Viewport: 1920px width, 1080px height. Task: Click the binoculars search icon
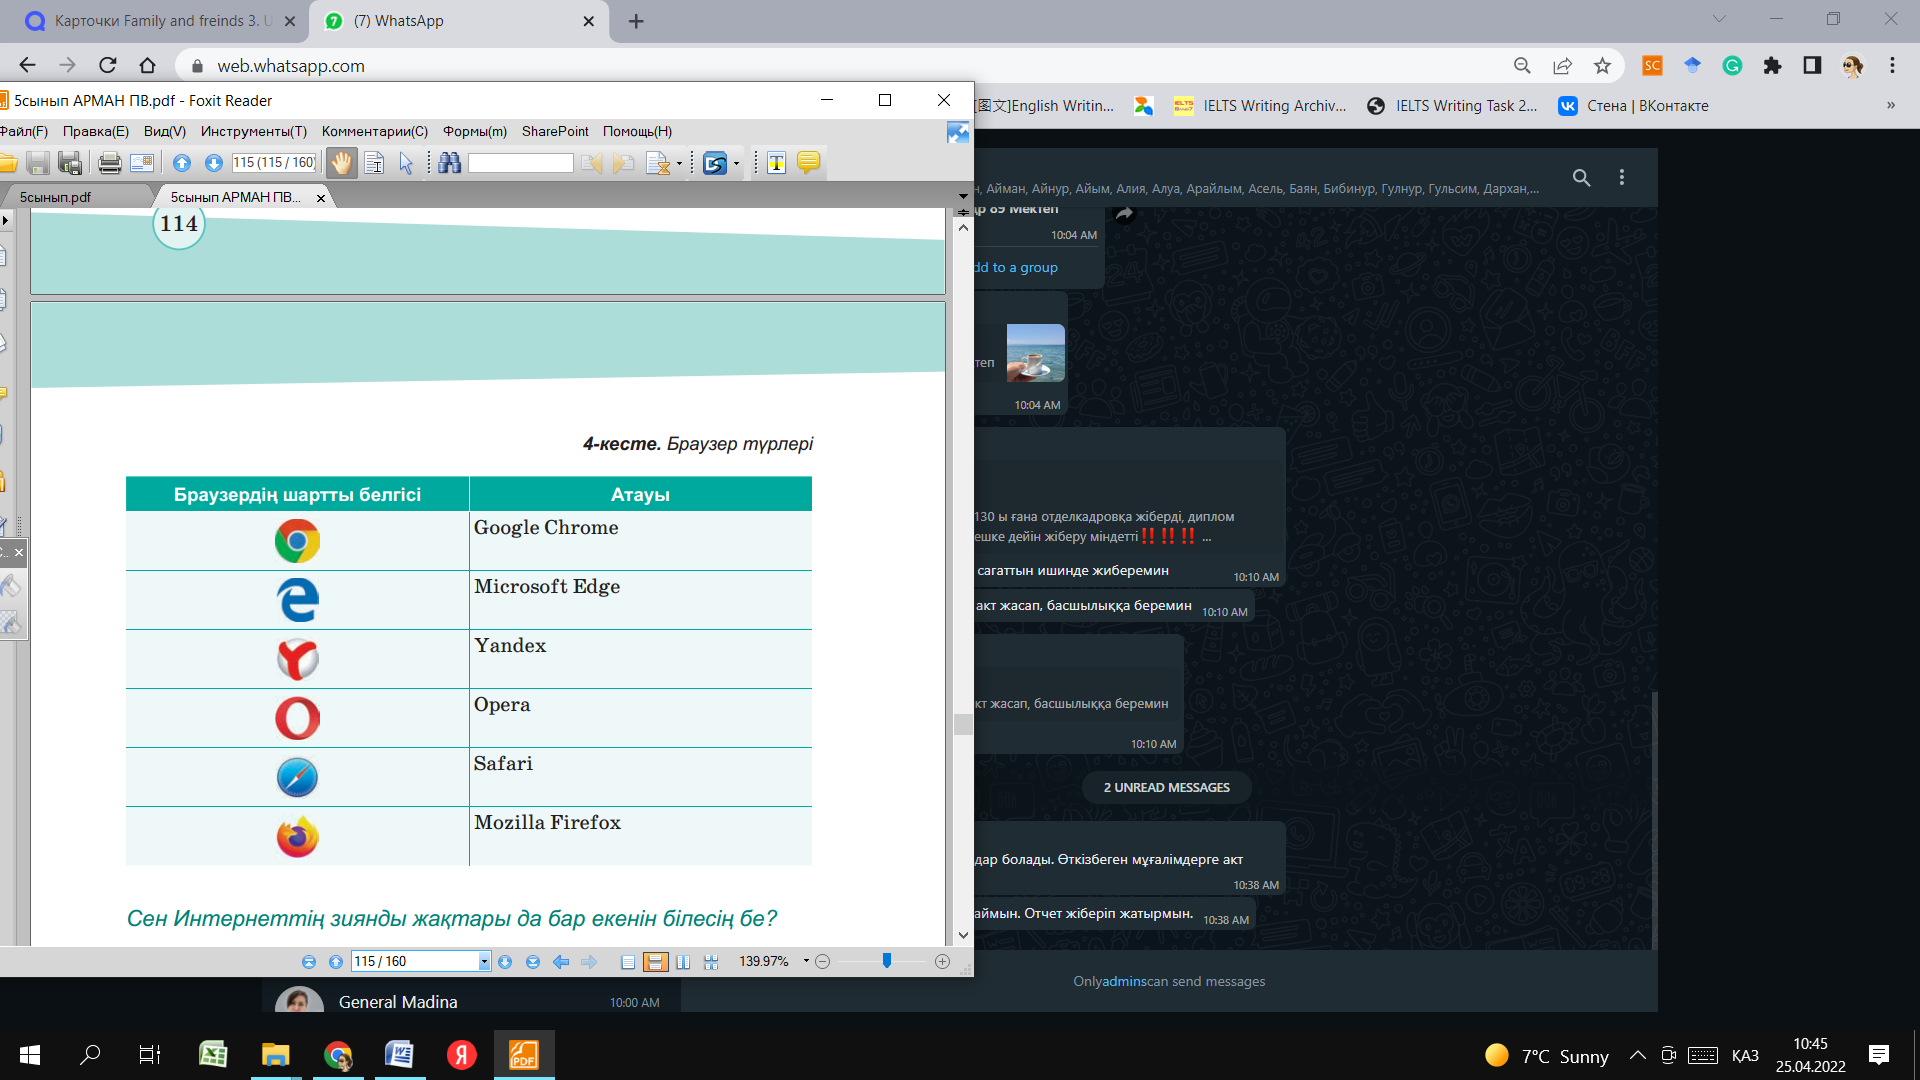click(449, 163)
